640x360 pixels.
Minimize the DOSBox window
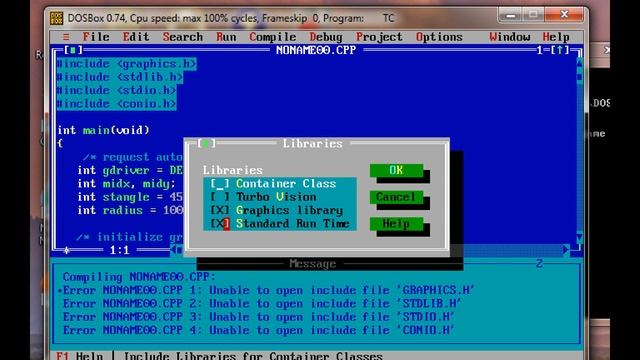tap(510, 16)
